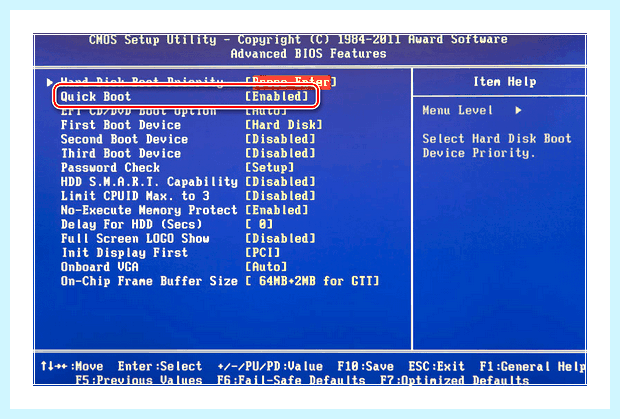This screenshot has height=419, width=620.
Task: Select the First Boot Device label
Action: [x=121, y=125]
